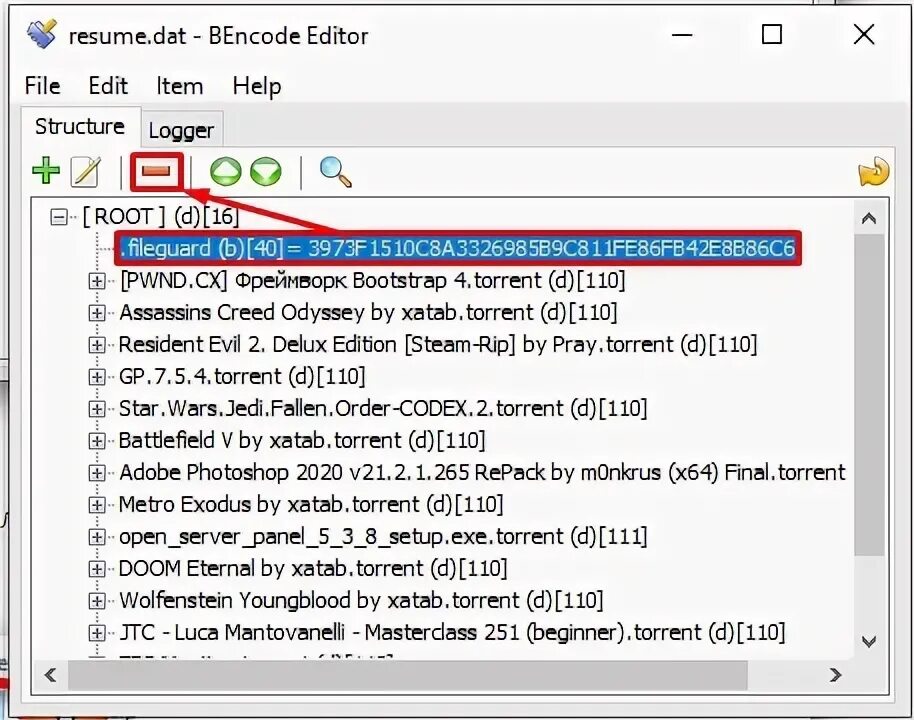Image resolution: width=914 pixels, height=720 pixels.
Task: Click the Edit item pencil icon
Action: pyautogui.click(x=85, y=171)
